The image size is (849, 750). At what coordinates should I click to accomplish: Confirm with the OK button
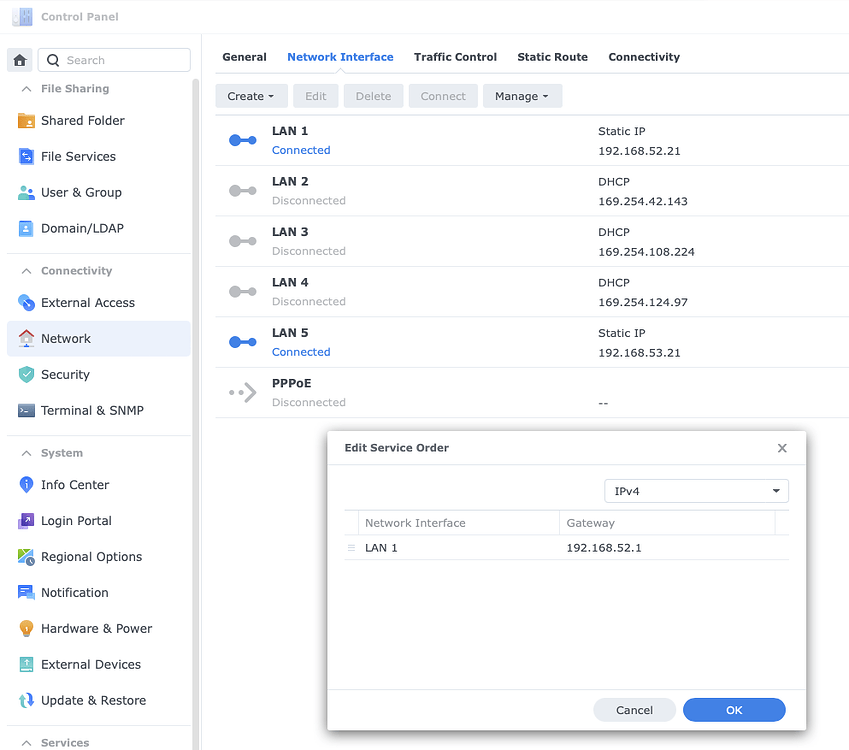tap(734, 710)
